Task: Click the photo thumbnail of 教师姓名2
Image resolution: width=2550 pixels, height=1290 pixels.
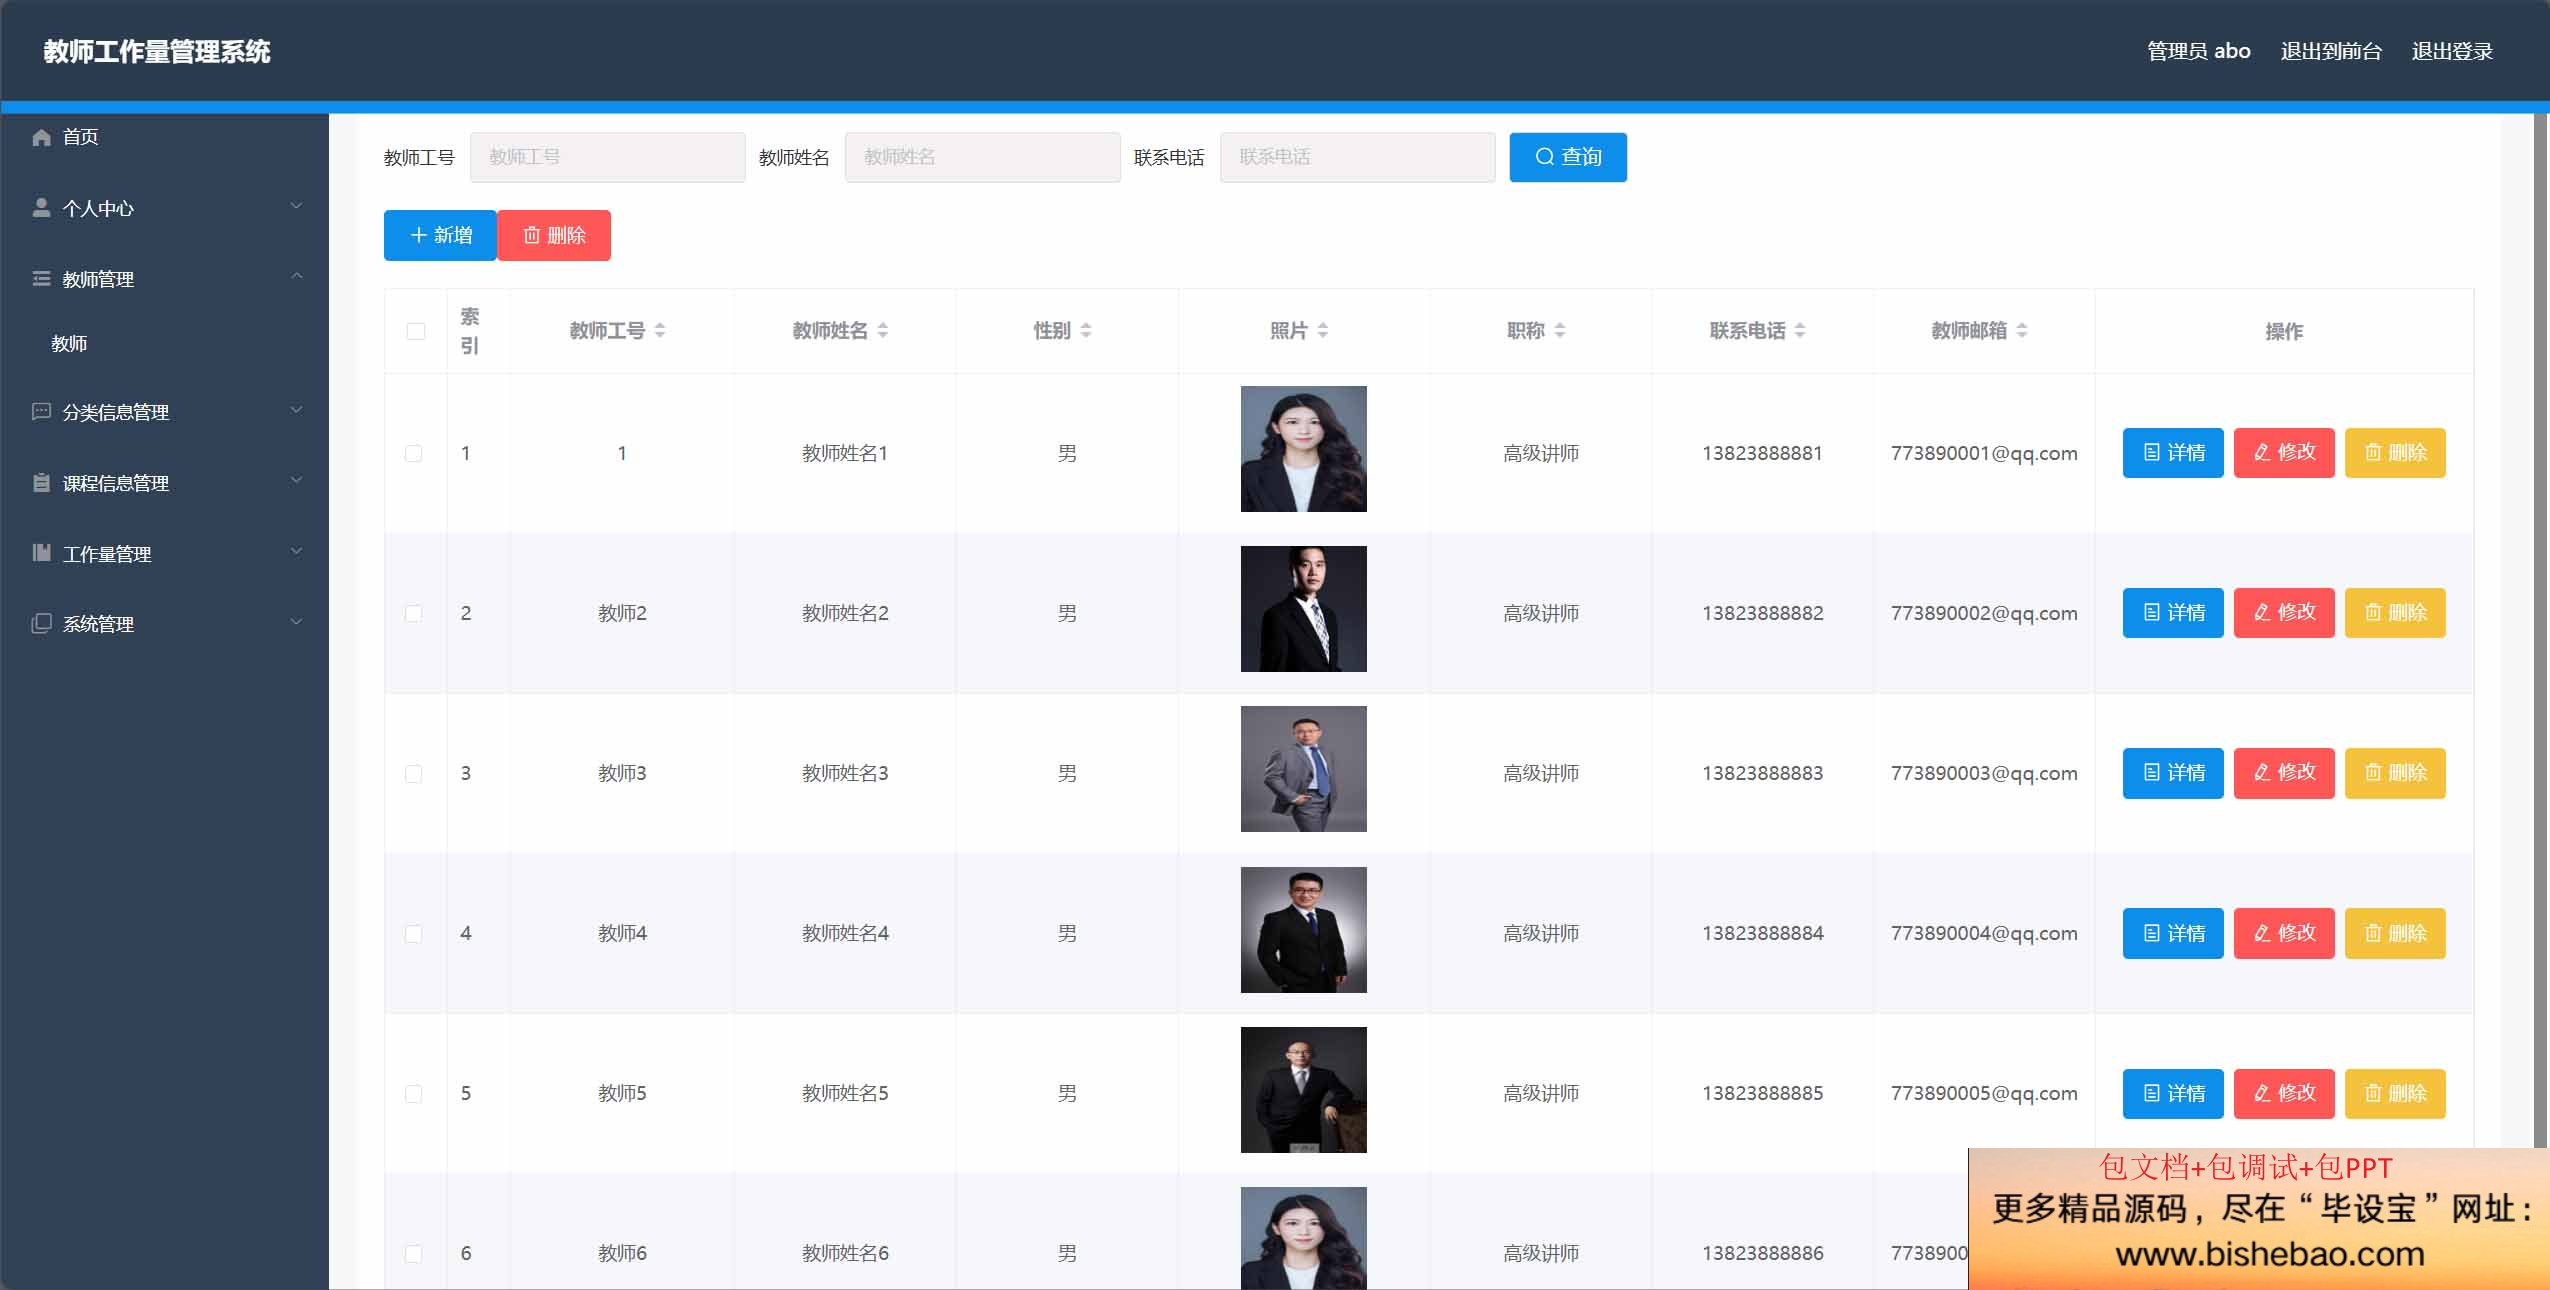Action: (x=1304, y=609)
